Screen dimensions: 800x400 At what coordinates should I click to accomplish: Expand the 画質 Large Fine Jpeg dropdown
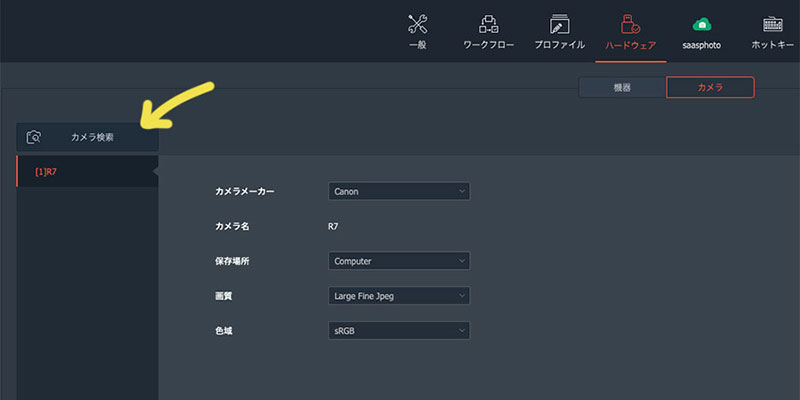[398, 296]
